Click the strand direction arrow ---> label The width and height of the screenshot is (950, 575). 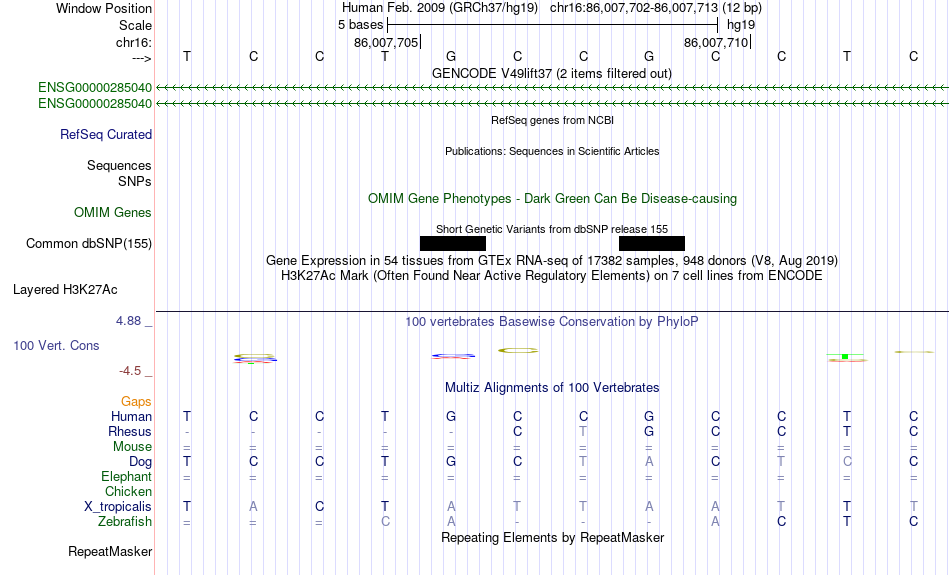(142, 58)
